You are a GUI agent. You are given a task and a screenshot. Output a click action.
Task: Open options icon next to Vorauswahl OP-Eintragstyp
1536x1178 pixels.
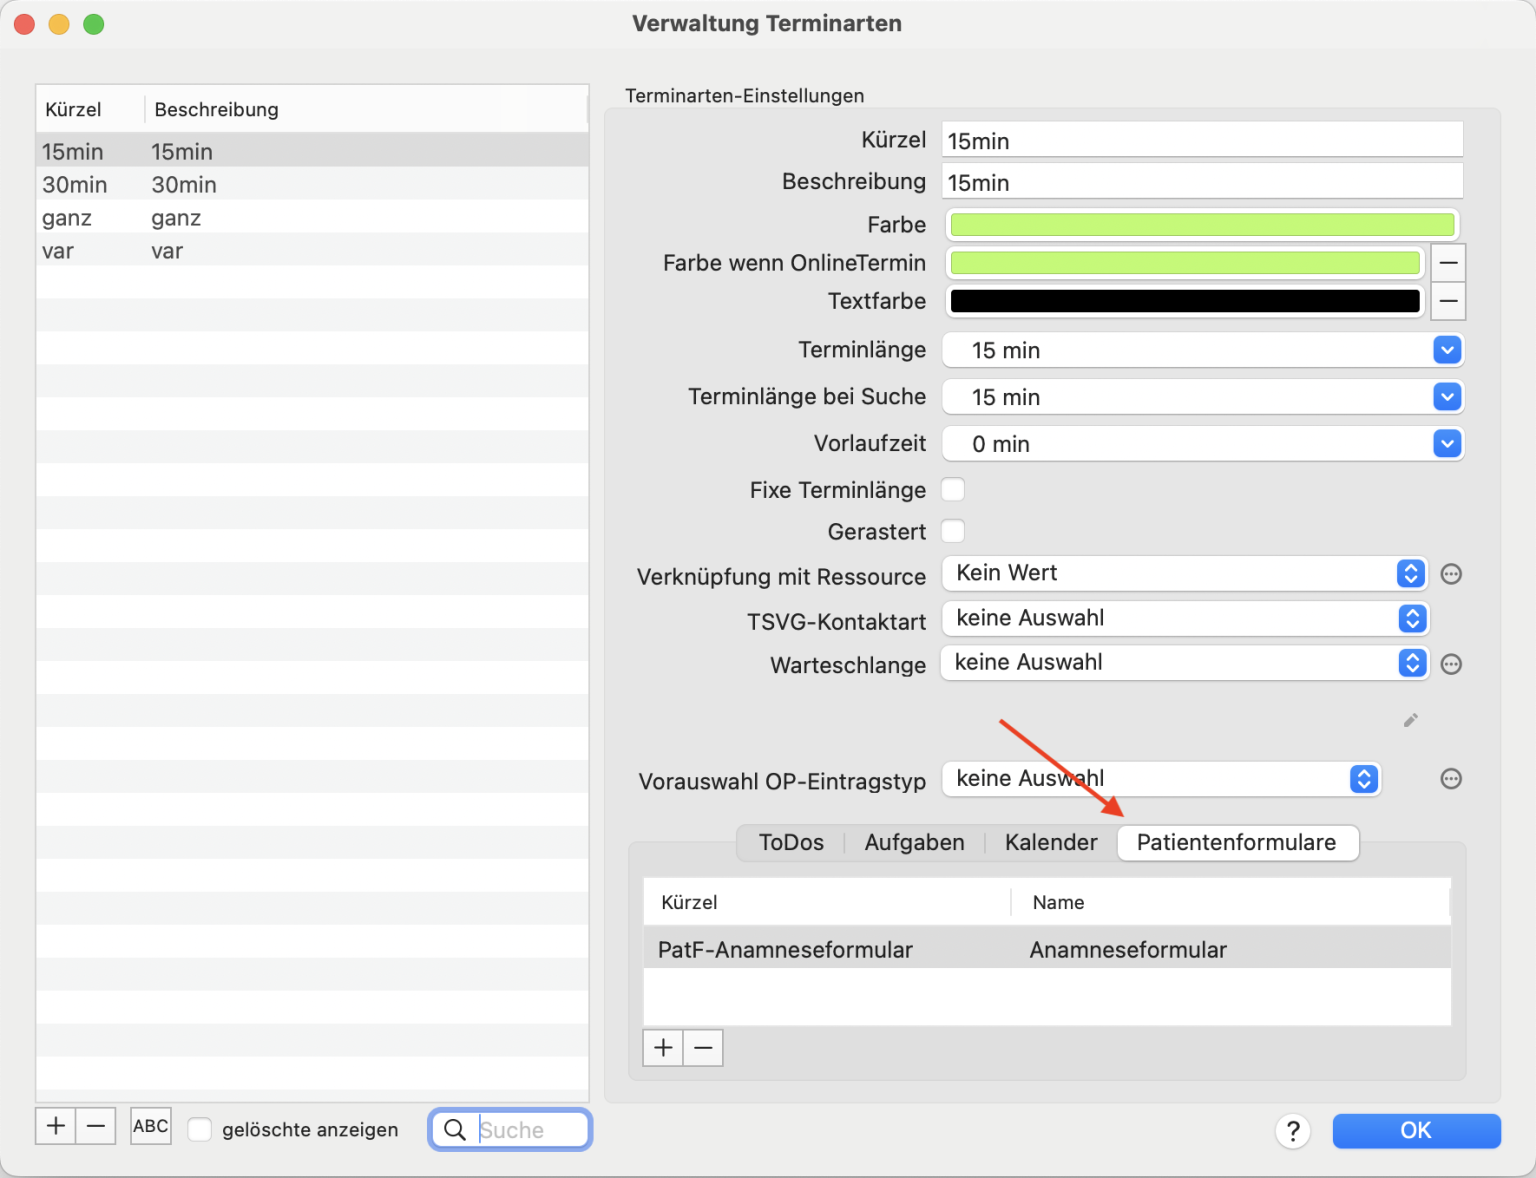(1451, 779)
